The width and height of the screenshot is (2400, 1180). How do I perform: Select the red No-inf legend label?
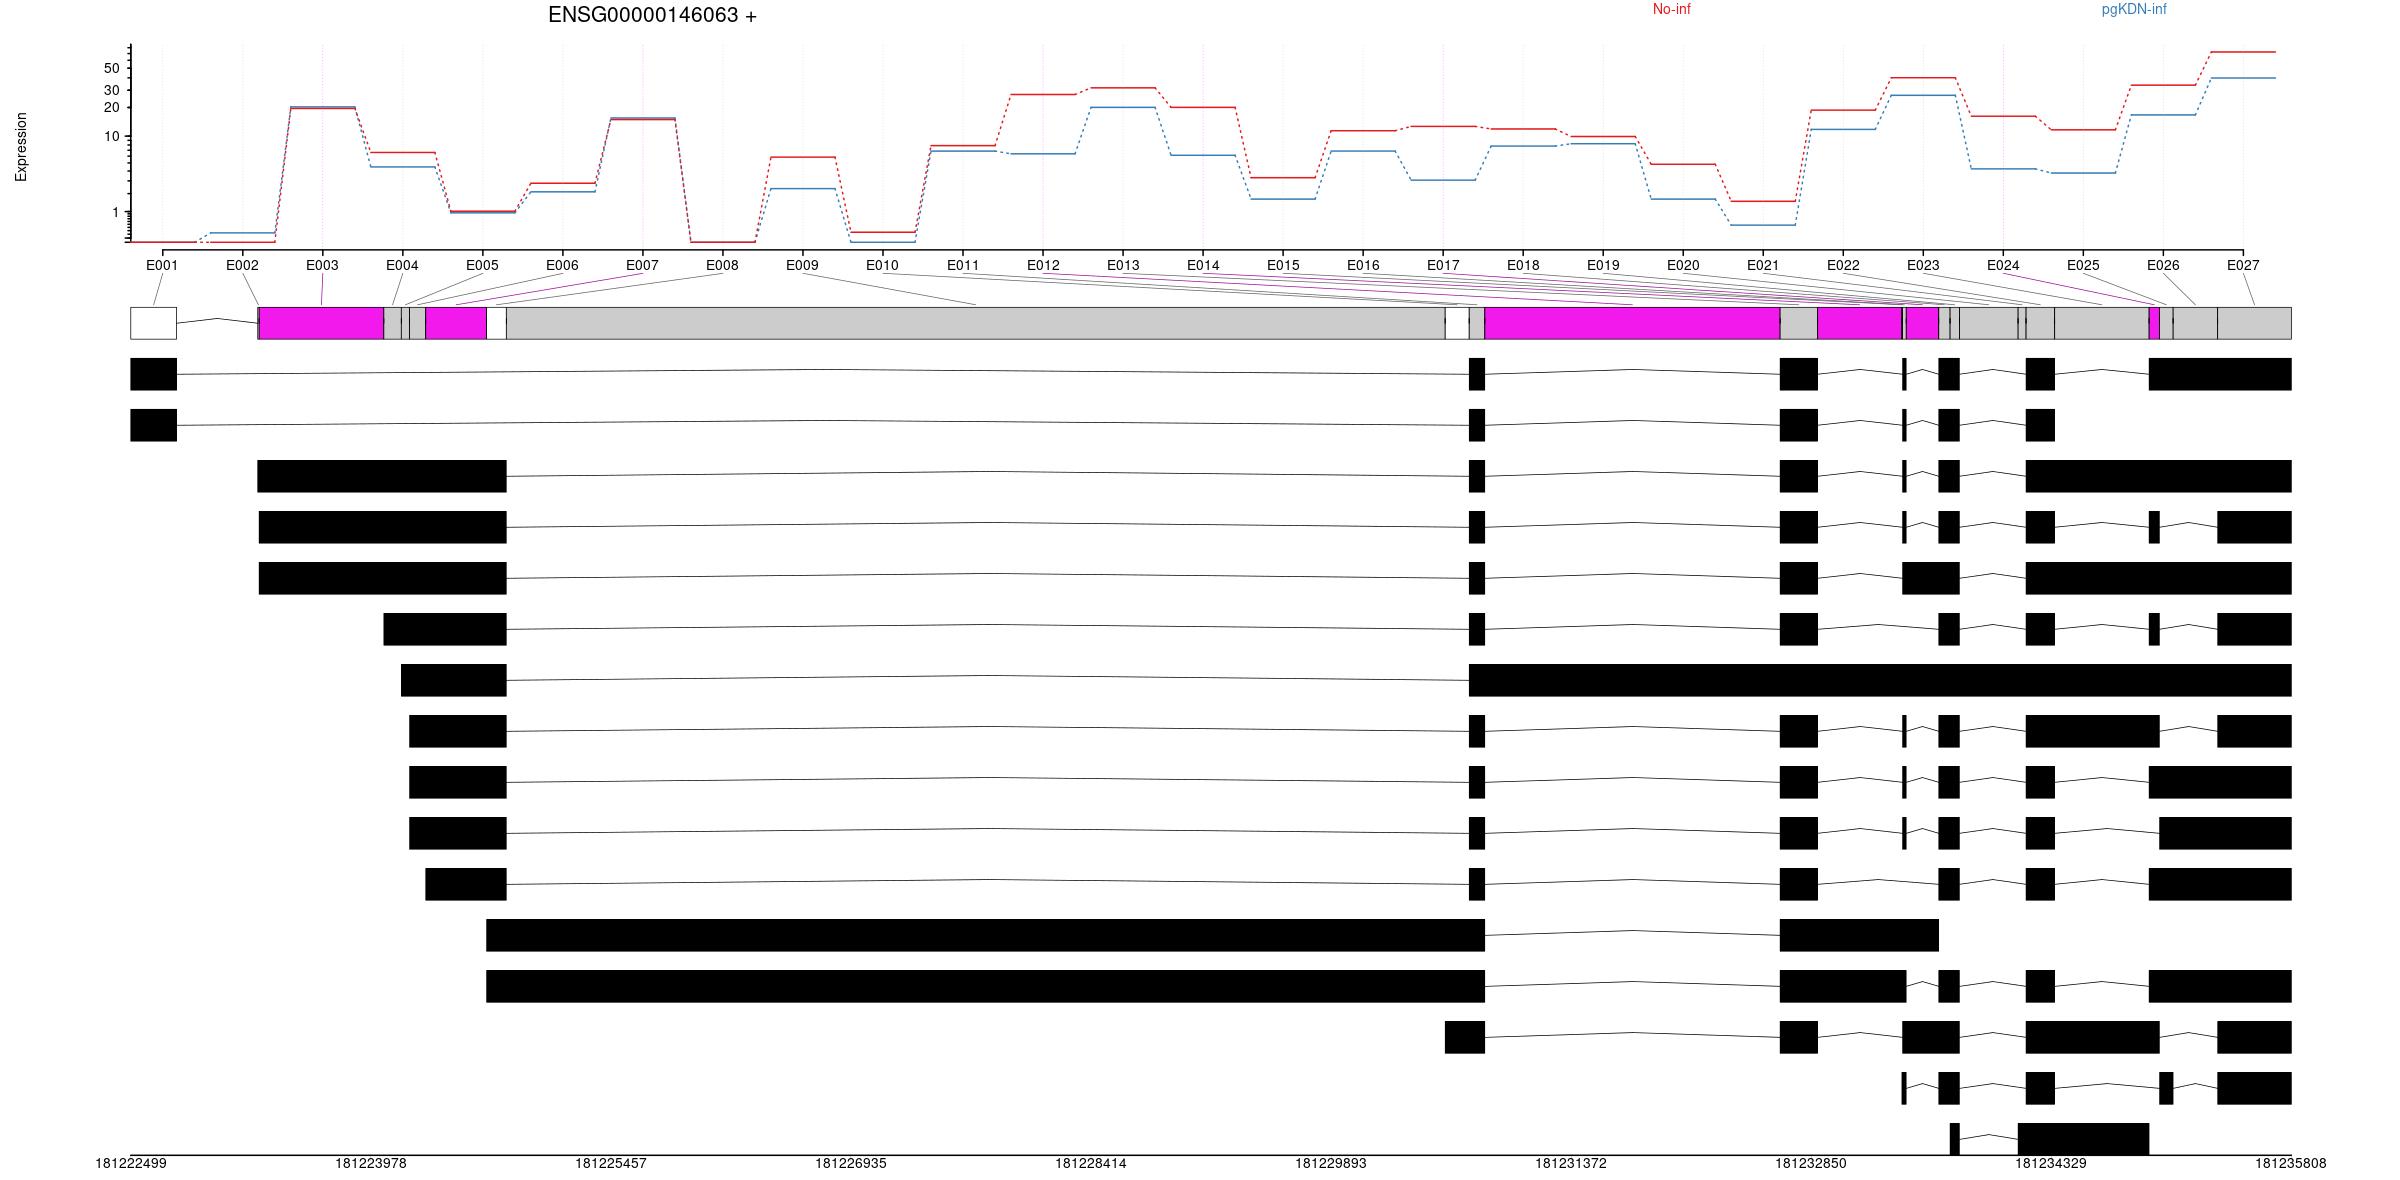pyautogui.click(x=1671, y=9)
